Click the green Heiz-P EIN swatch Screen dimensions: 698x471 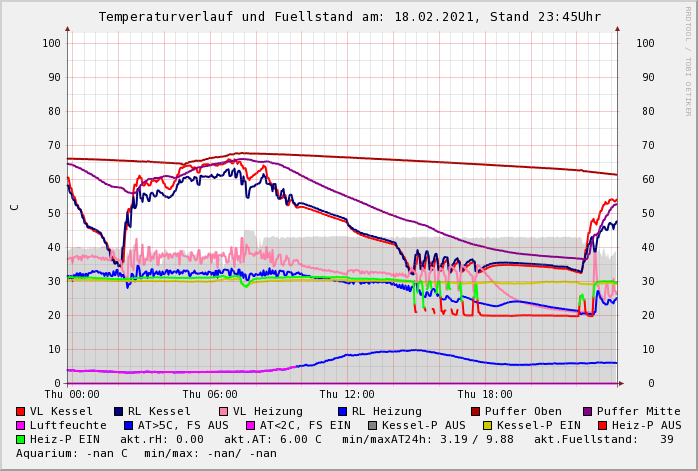coord(21,439)
